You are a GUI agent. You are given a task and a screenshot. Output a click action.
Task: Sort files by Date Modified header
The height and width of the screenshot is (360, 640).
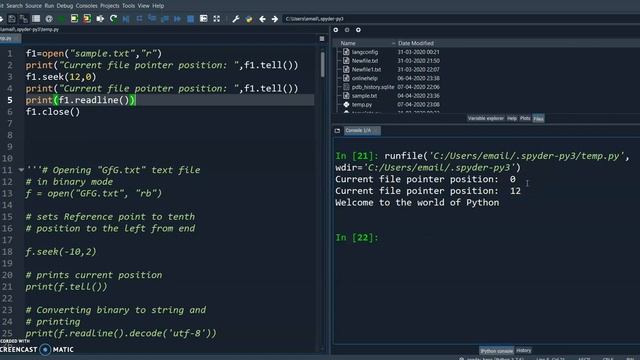(x=416, y=43)
